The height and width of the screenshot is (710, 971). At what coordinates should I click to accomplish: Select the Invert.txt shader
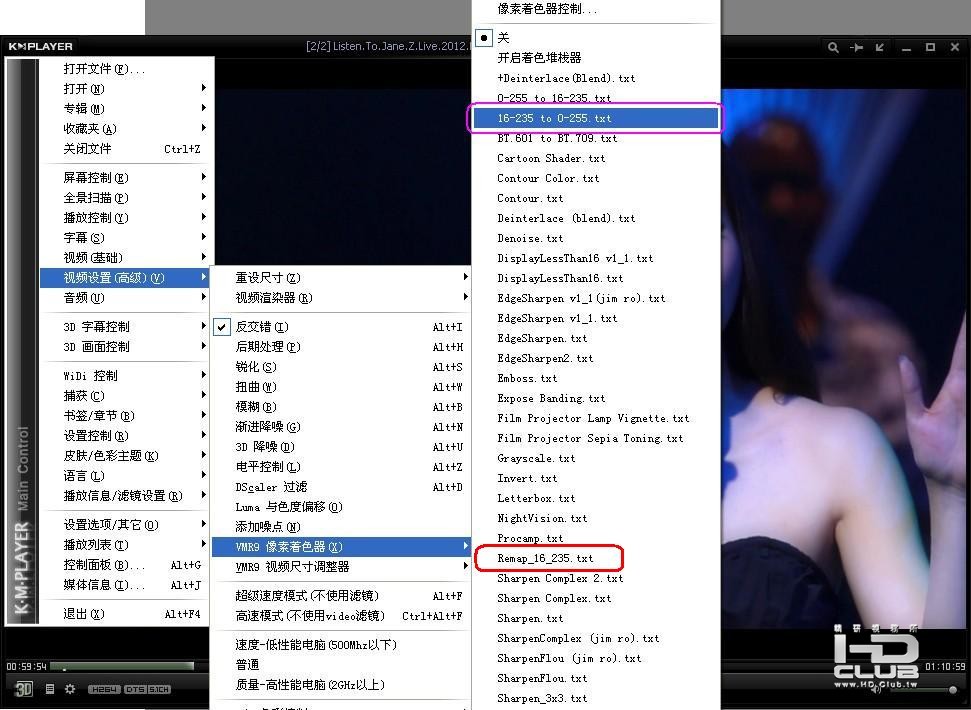coord(595,478)
